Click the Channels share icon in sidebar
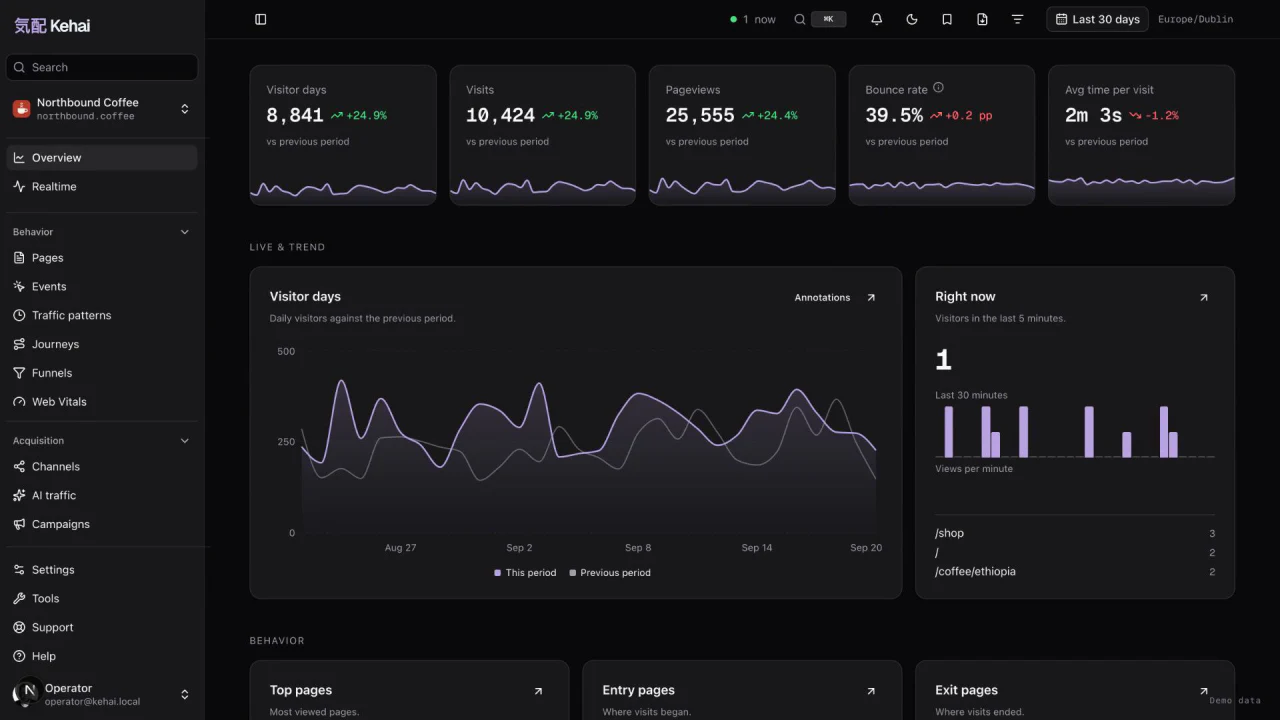 click(19, 467)
